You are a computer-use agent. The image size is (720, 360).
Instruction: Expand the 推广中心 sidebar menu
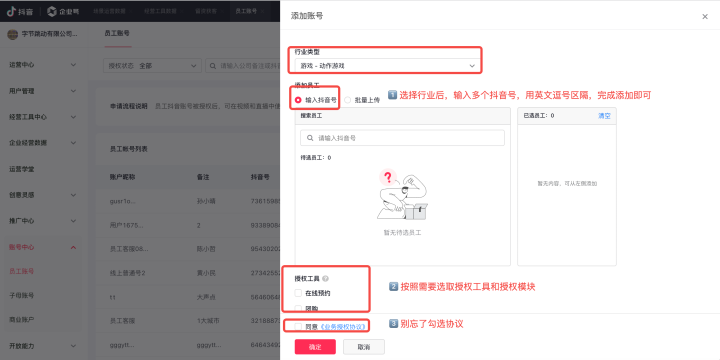click(x=43, y=221)
